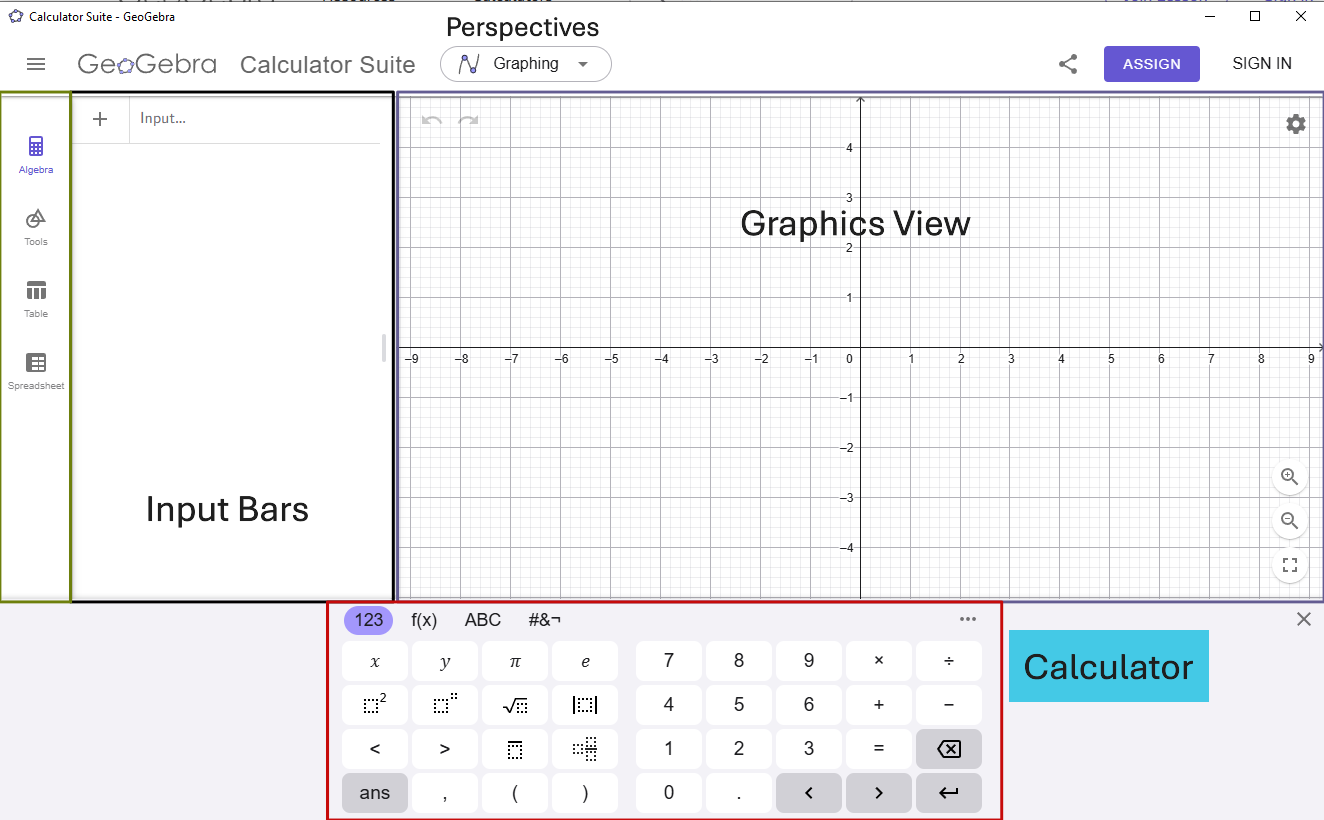The image size is (1324, 820).
Task: Select the Algebra view icon
Action: point(35,150)
